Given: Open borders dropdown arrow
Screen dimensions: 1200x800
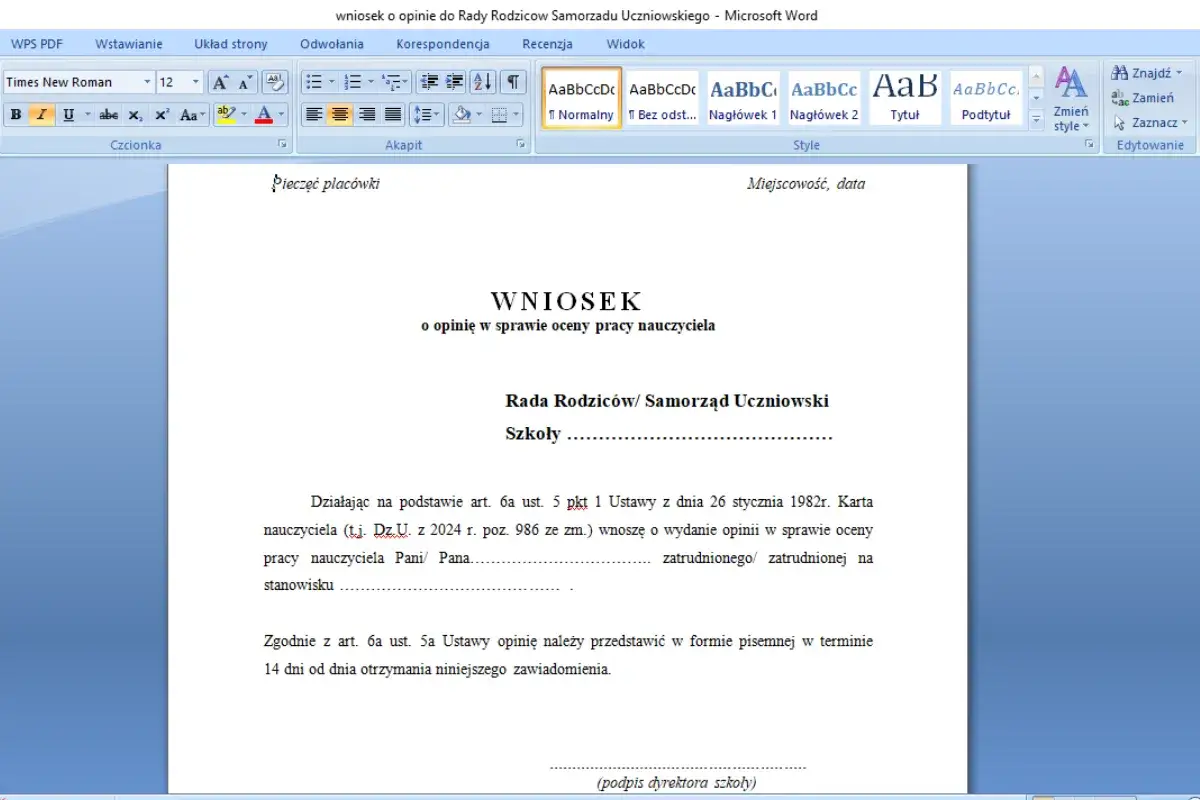Looking at the screenshot, I should (518, 115).
